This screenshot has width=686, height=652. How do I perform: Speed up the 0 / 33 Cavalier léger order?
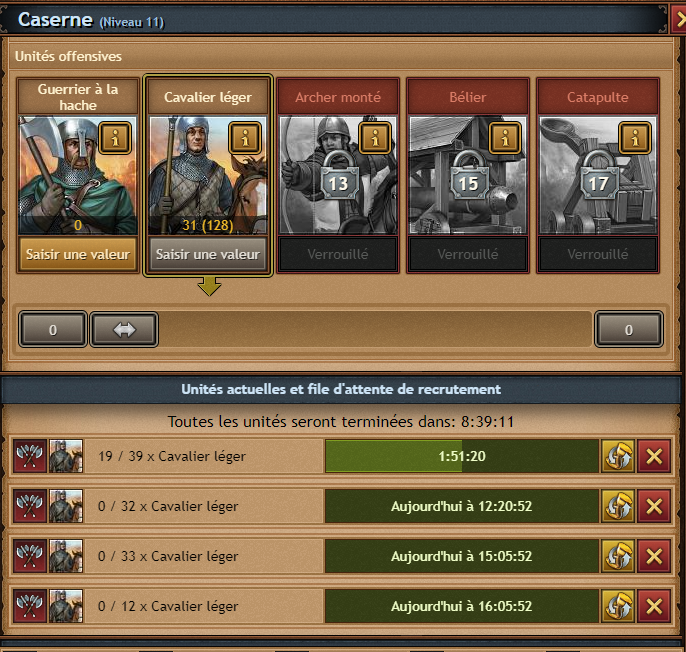(x=618, y=556)
